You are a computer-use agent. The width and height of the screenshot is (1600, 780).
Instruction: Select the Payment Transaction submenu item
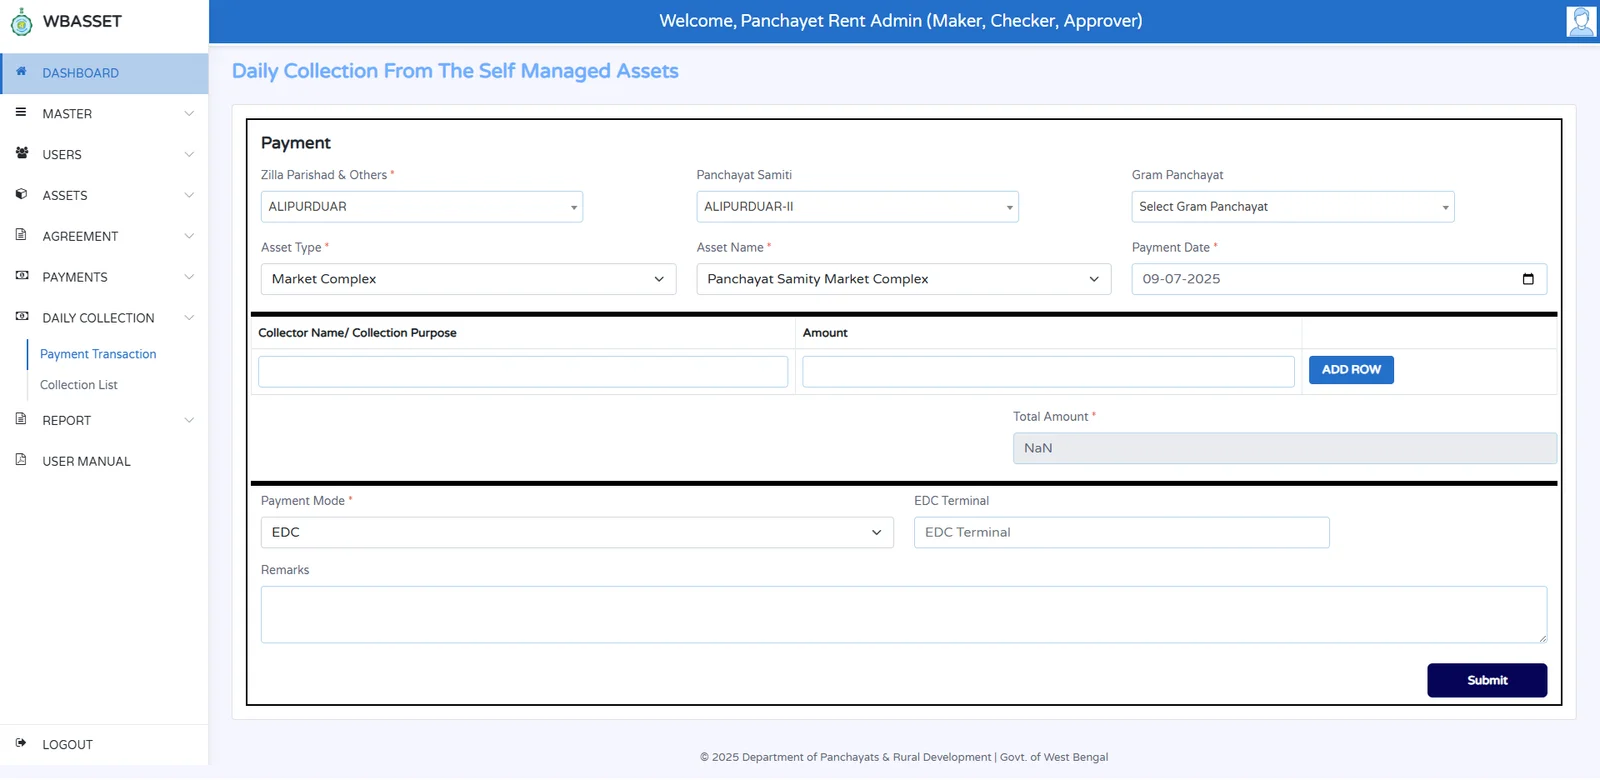tap(98, 354)
